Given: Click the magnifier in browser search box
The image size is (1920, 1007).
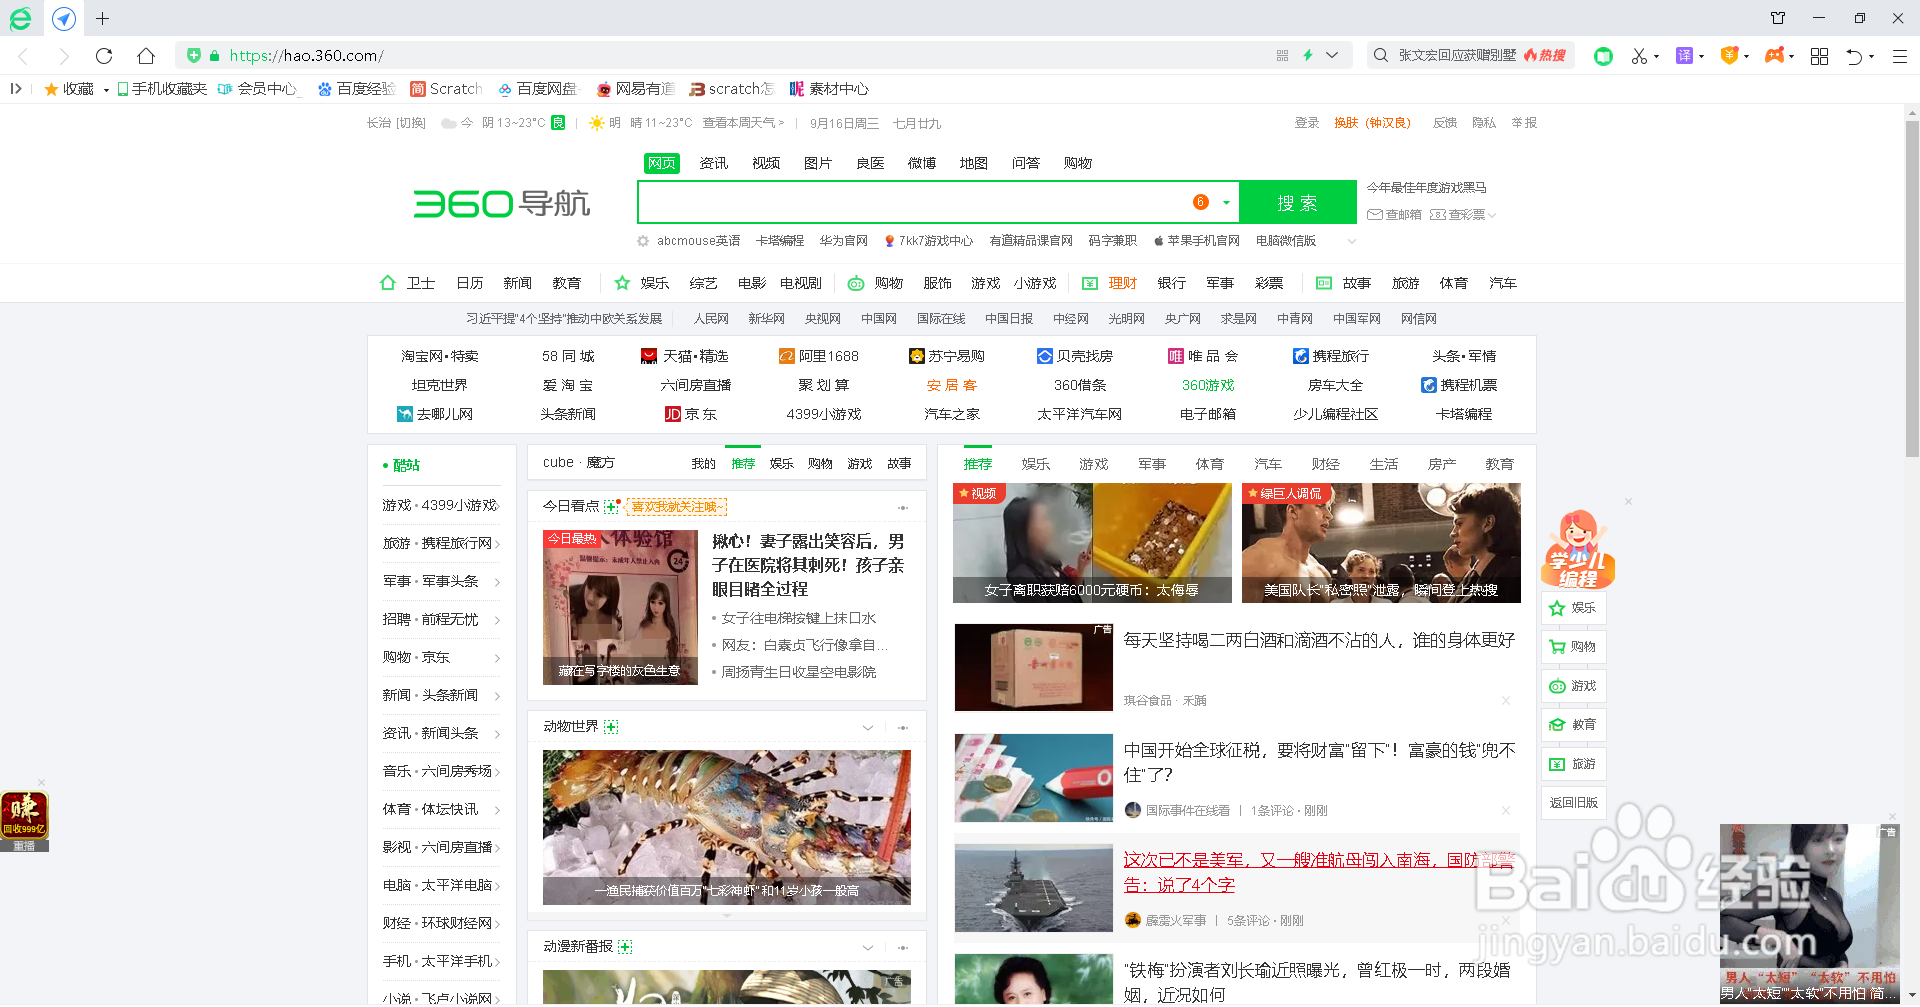Looking at the screenshot, I should (1381, 56).
